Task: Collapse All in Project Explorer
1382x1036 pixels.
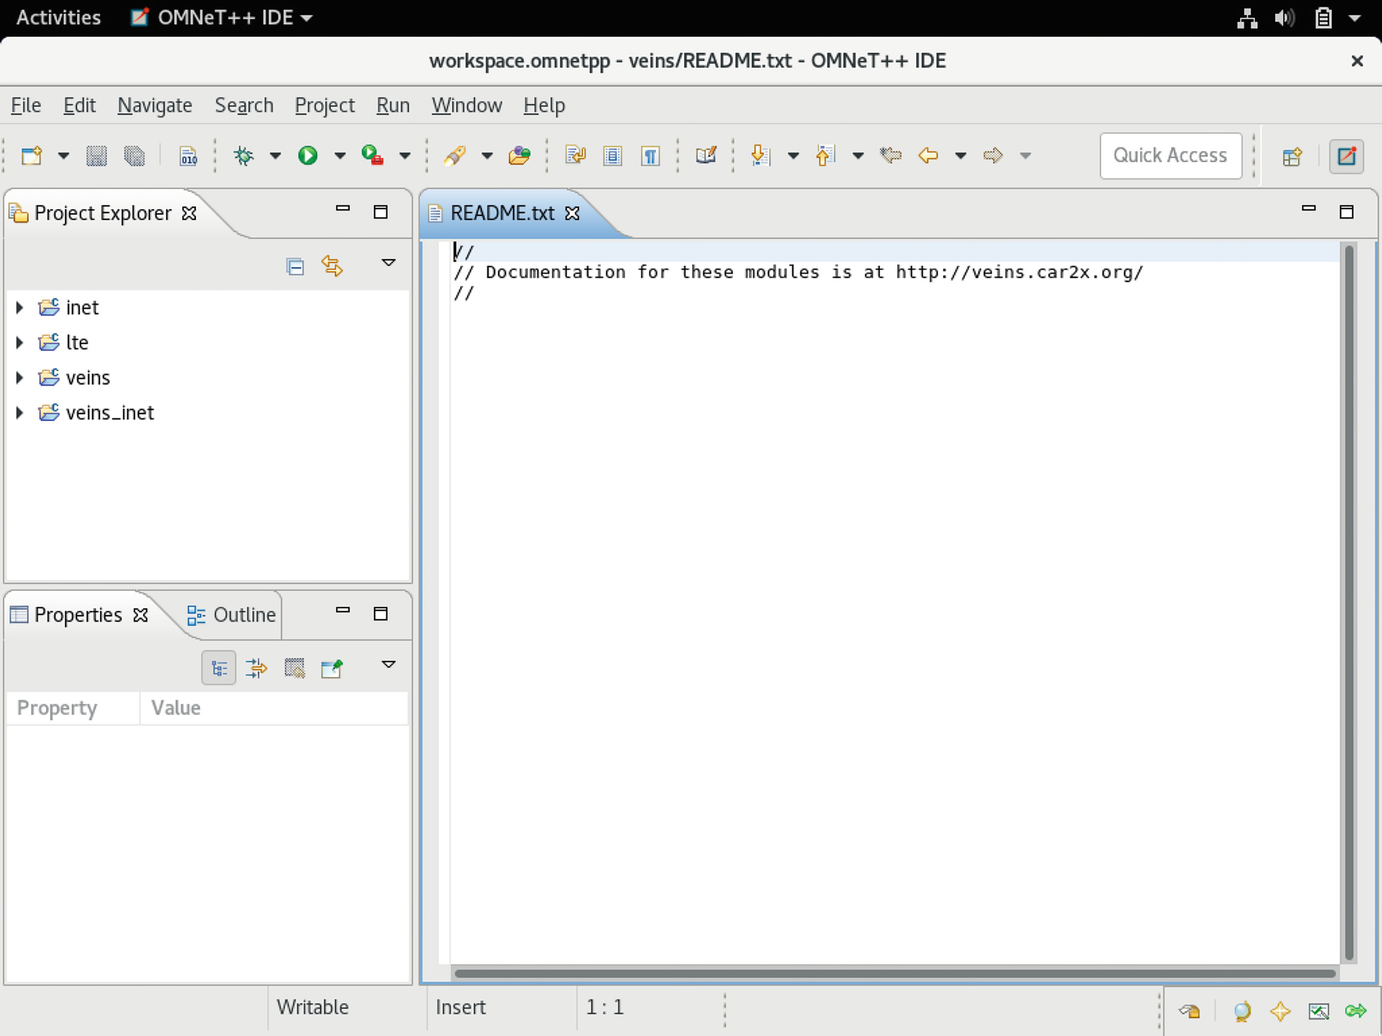Action: [x=295, y=266]
